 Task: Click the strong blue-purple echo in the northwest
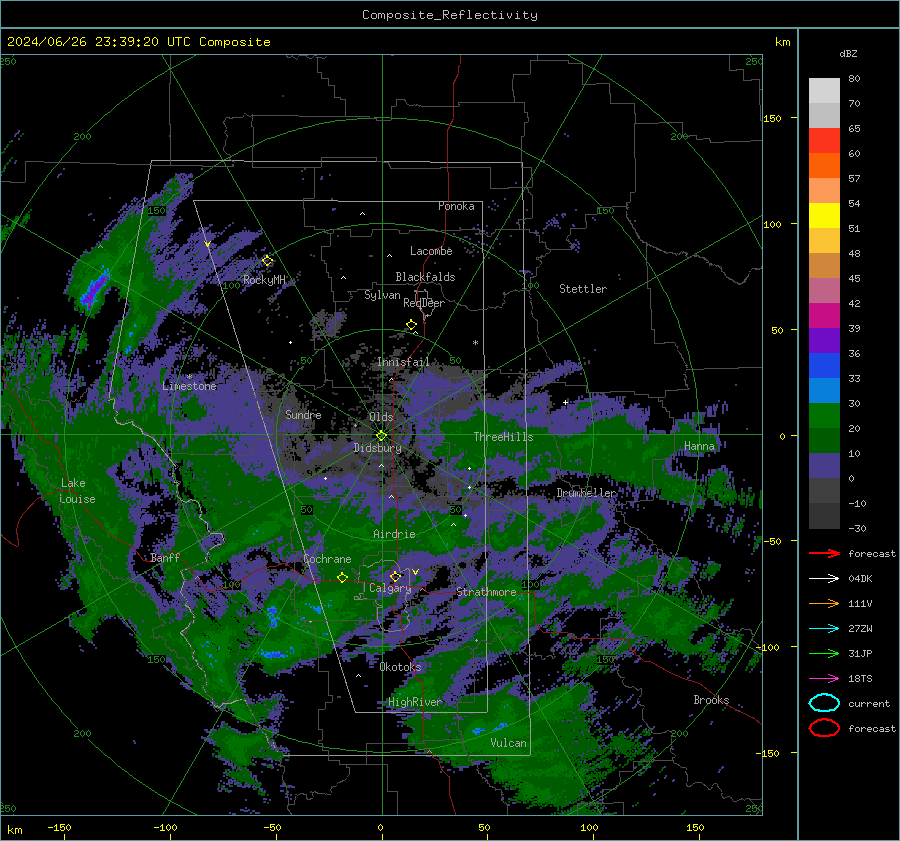pyautogui.click(x=94, y=288)
